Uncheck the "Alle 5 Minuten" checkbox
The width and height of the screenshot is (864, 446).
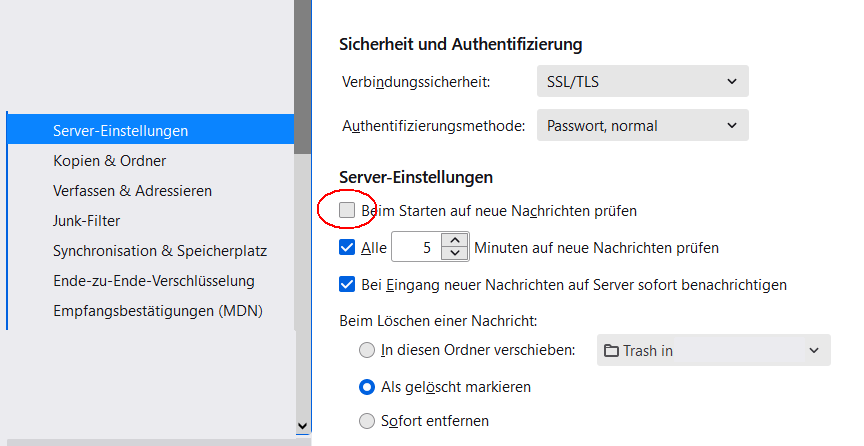click(x=347, y=247)
